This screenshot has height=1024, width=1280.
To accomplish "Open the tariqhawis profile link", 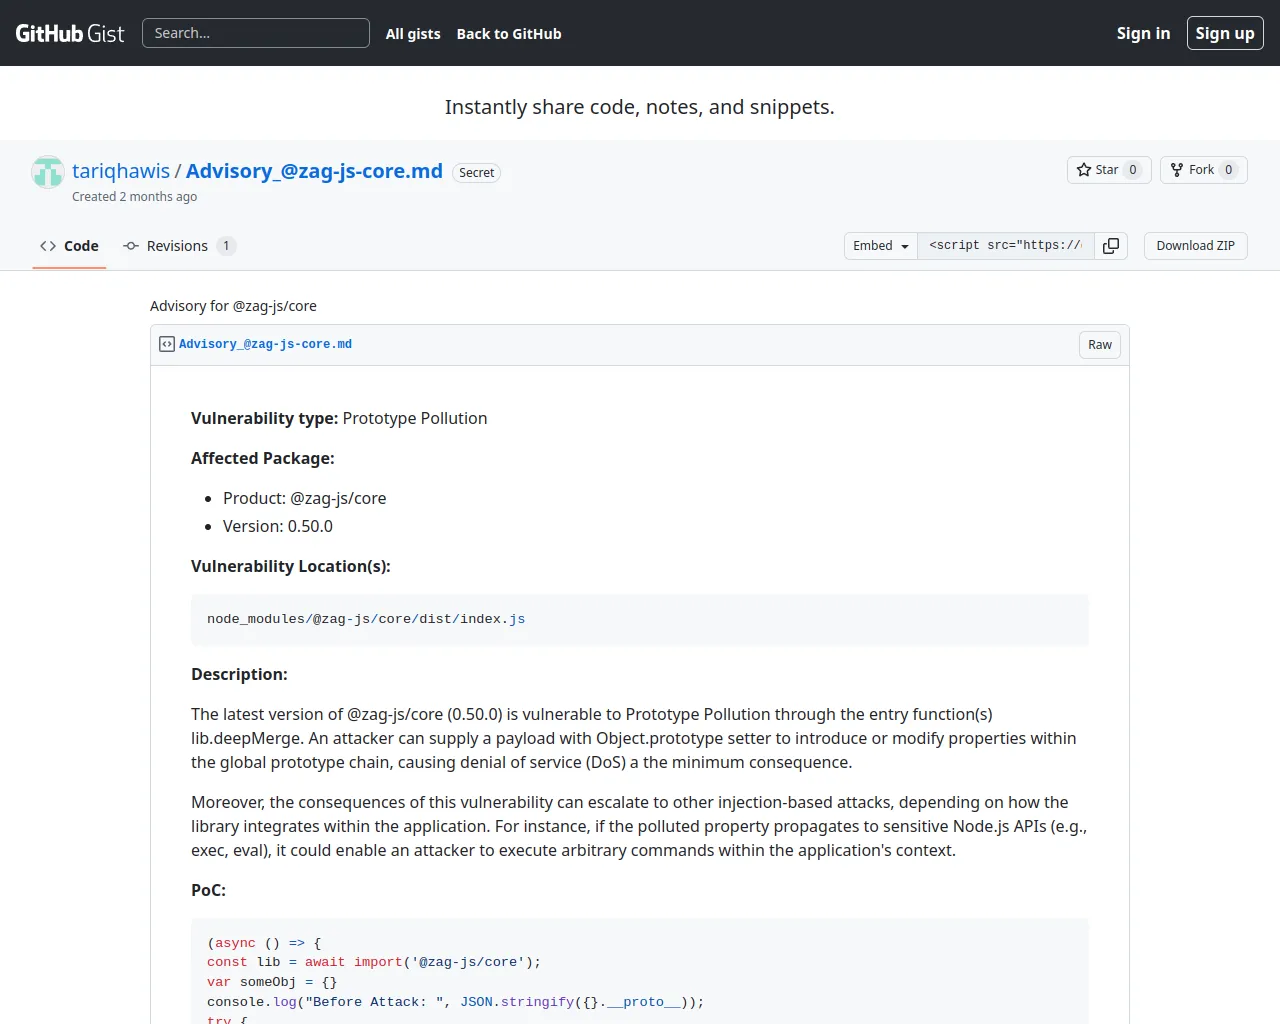I will 121,171.
